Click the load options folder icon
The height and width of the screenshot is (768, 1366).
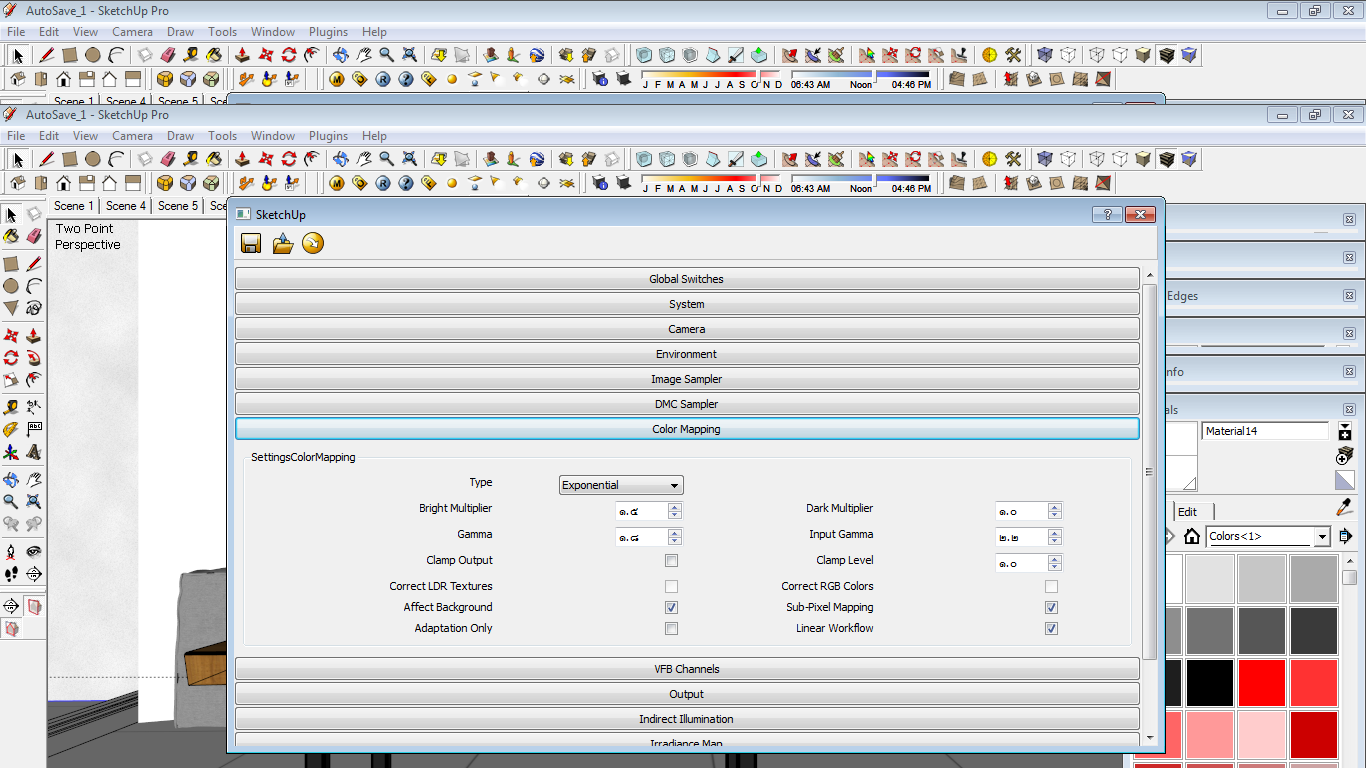point(283,243)
